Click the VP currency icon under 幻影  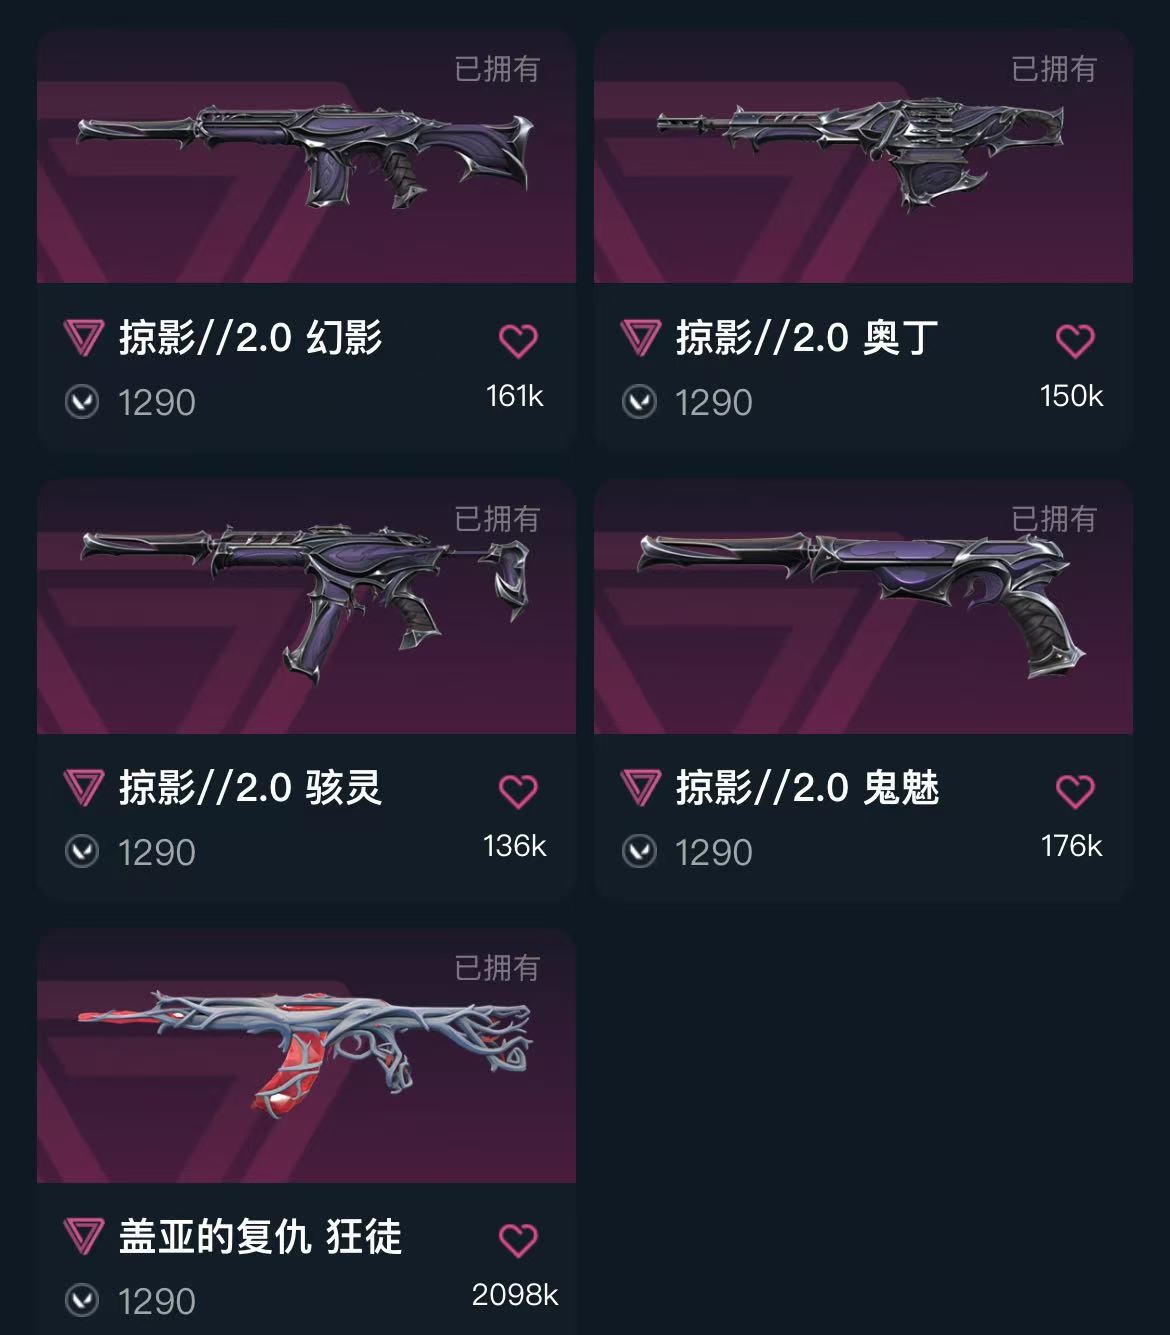82,402
